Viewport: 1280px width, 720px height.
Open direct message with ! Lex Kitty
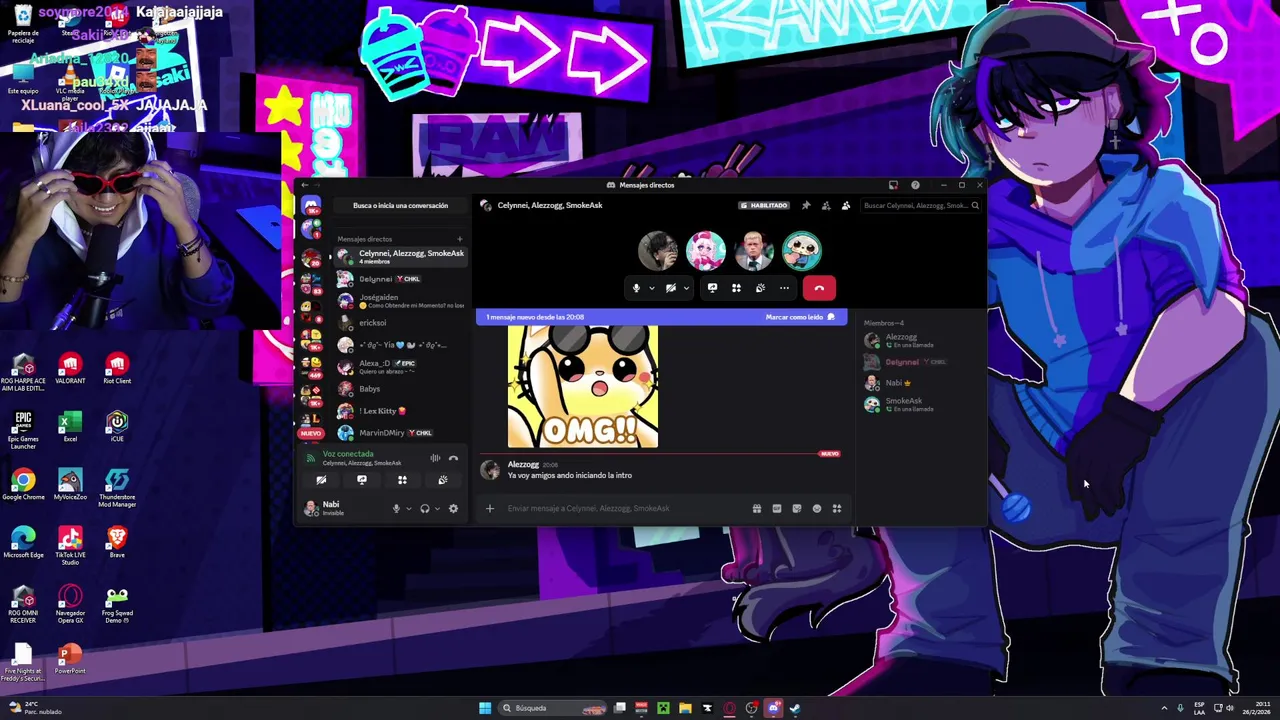pyautogui.click(x=400, y=411)
